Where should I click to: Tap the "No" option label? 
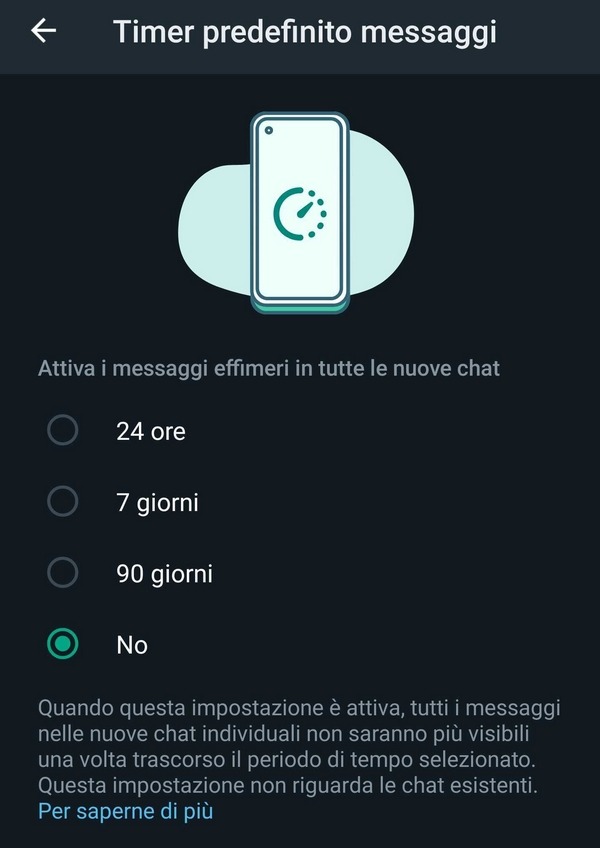point(132,646)
